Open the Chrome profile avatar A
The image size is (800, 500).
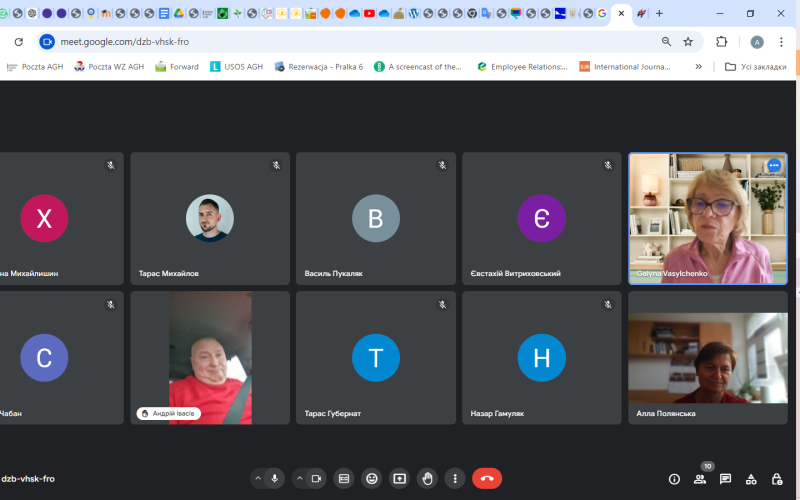pyautogui.click(x=757, y=42)
